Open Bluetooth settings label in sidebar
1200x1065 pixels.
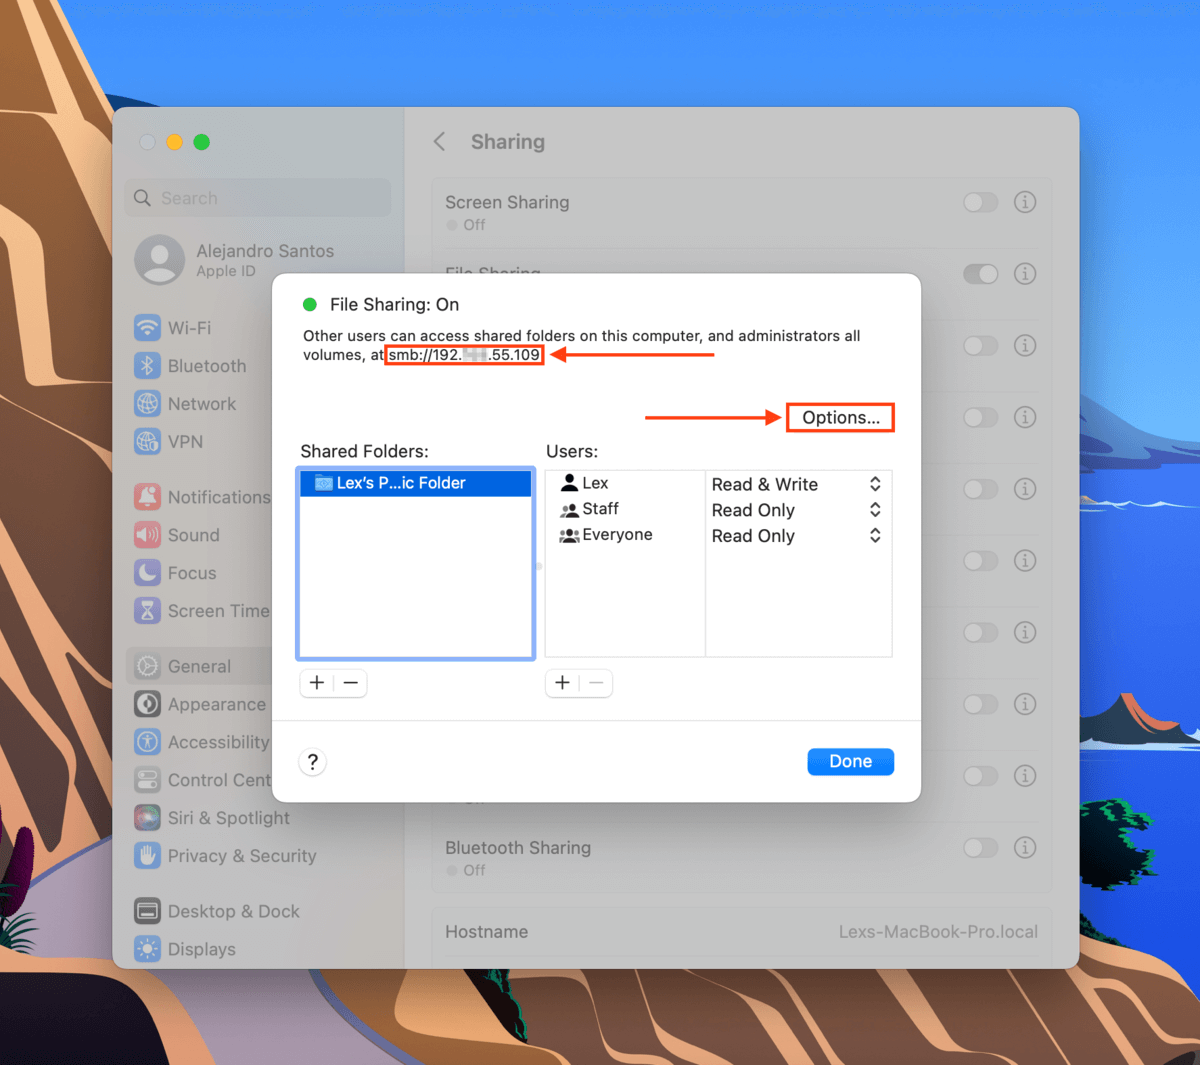click(x=207, y=366)
